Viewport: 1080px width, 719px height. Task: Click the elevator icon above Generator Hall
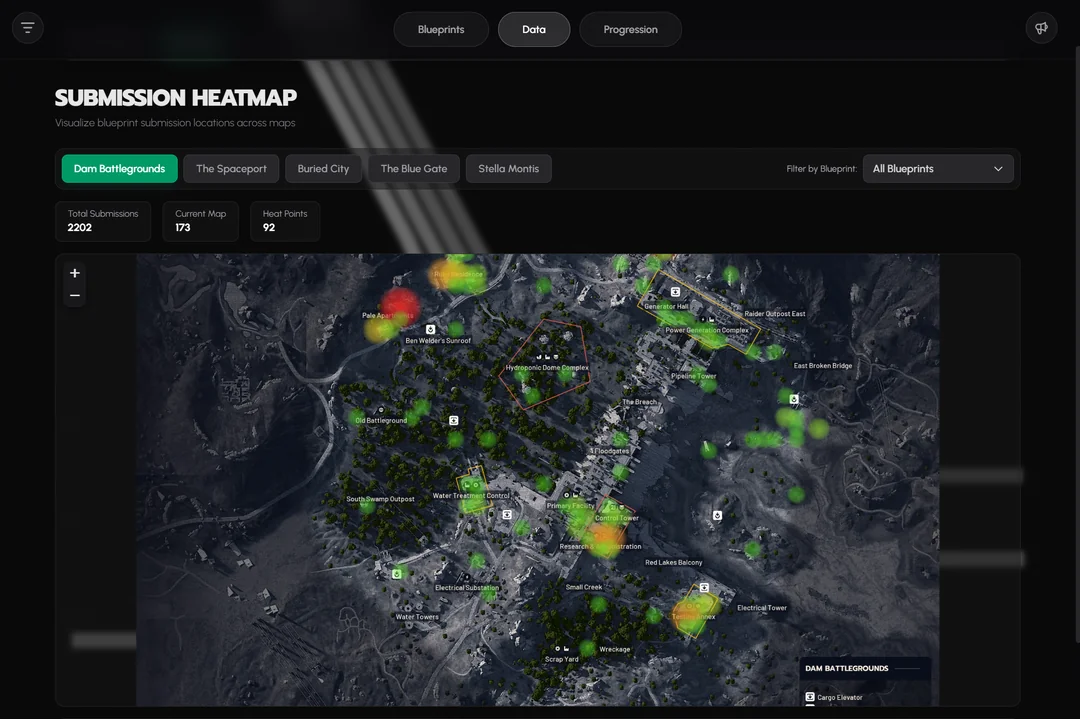675,292
